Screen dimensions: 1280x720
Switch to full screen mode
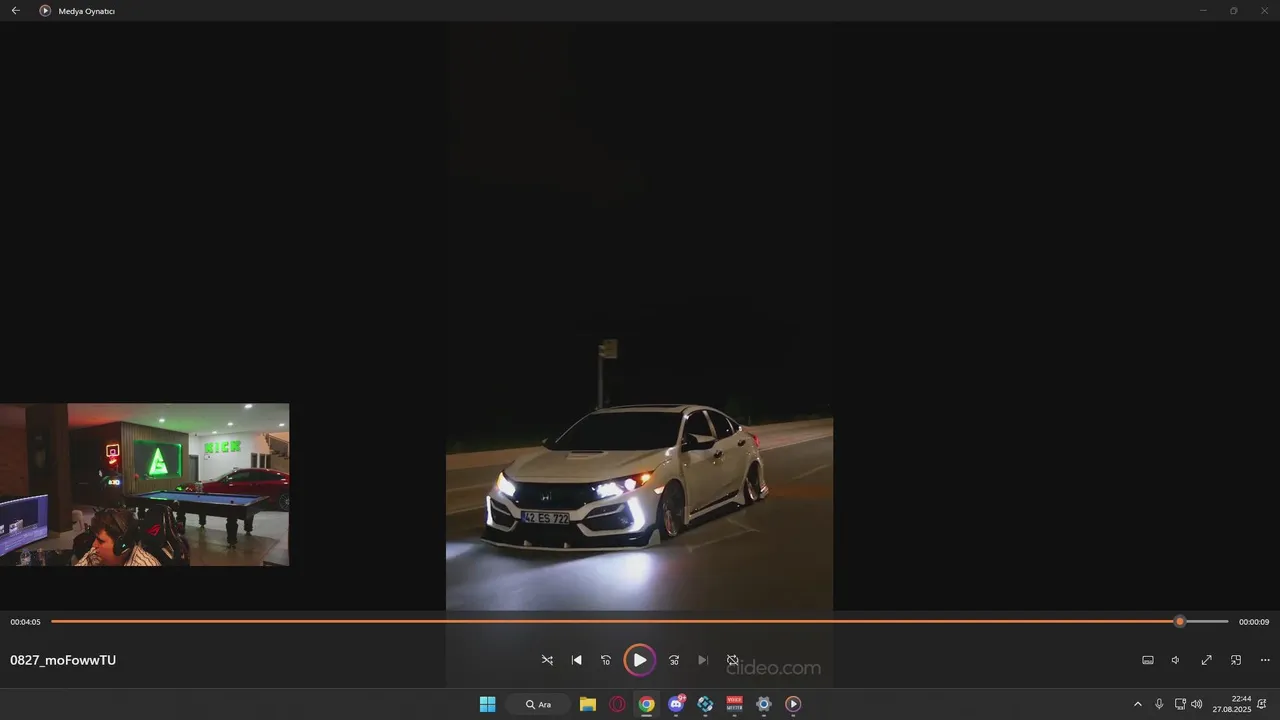point(1207,660)
